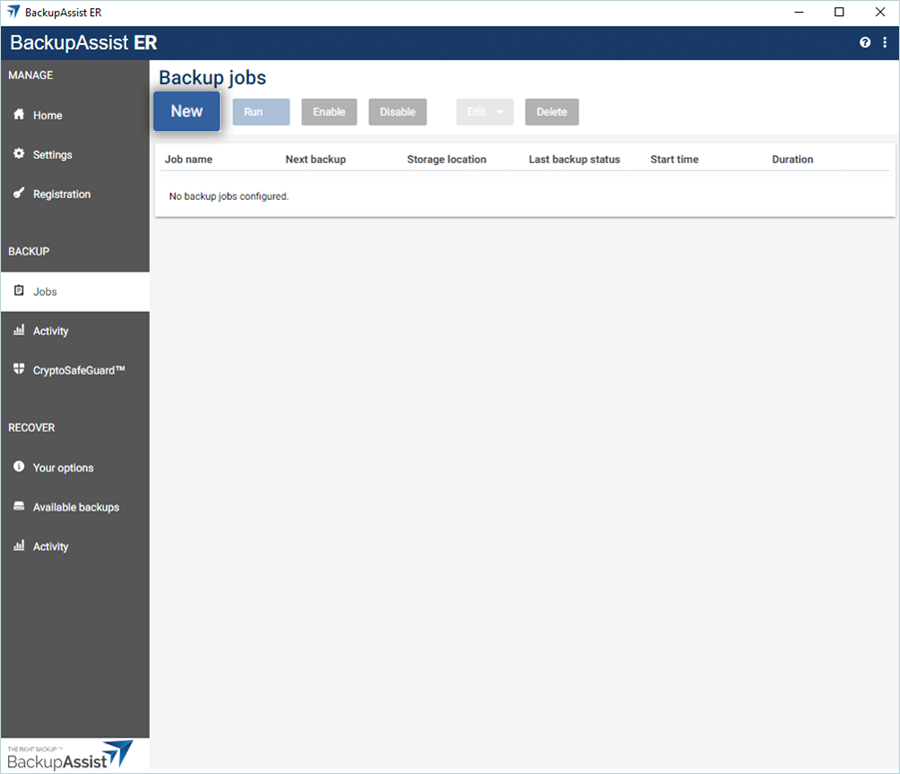Image resolution: width=900 pixels, height=774 pixels.
Task: Click the Home house icon in sidebar
Action: coord(18,115)
